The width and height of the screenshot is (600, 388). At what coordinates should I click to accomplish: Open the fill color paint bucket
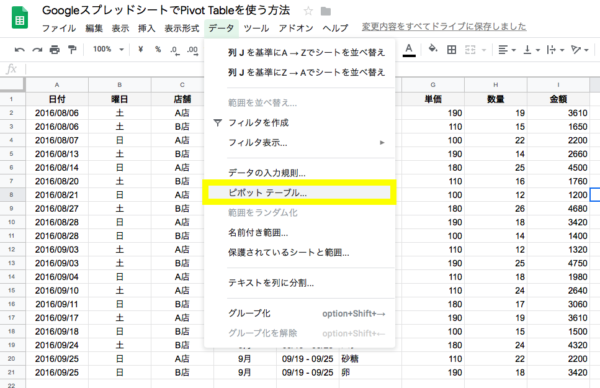tap(433, 49)
